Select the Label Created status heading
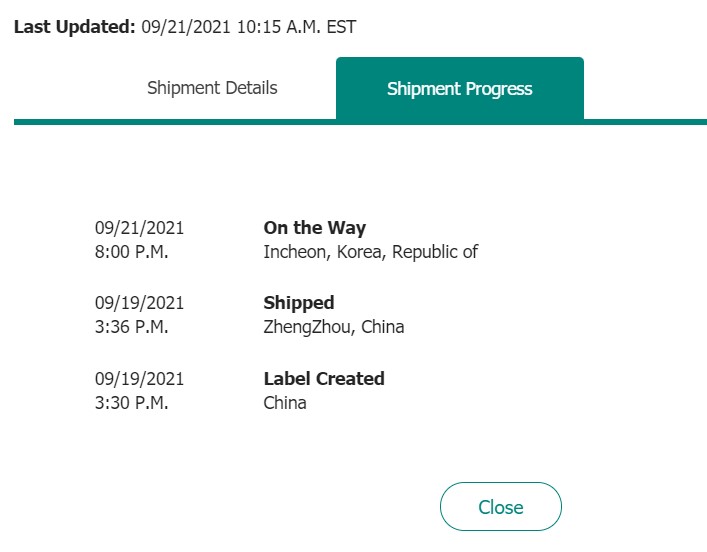 (x=324, y=378)
